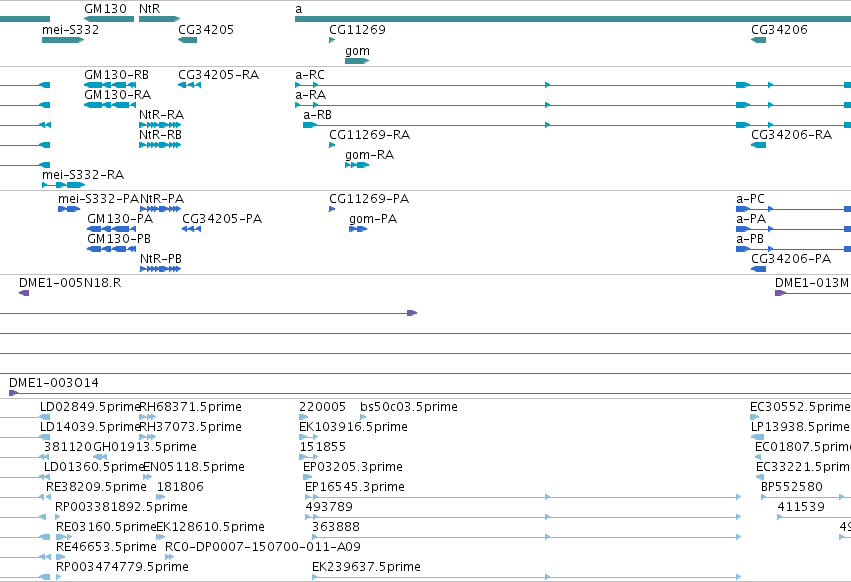Click protein label 'CG34206-PA'

(791, 259)
